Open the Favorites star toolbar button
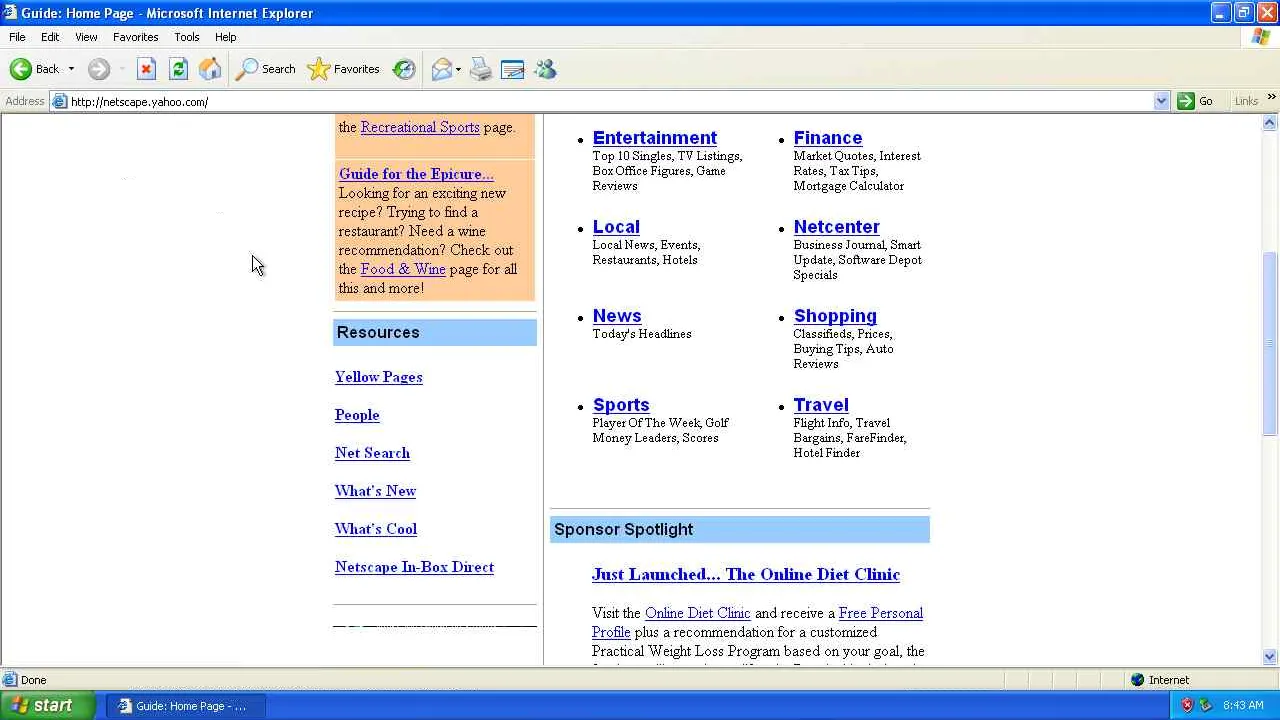 point(344,69)
